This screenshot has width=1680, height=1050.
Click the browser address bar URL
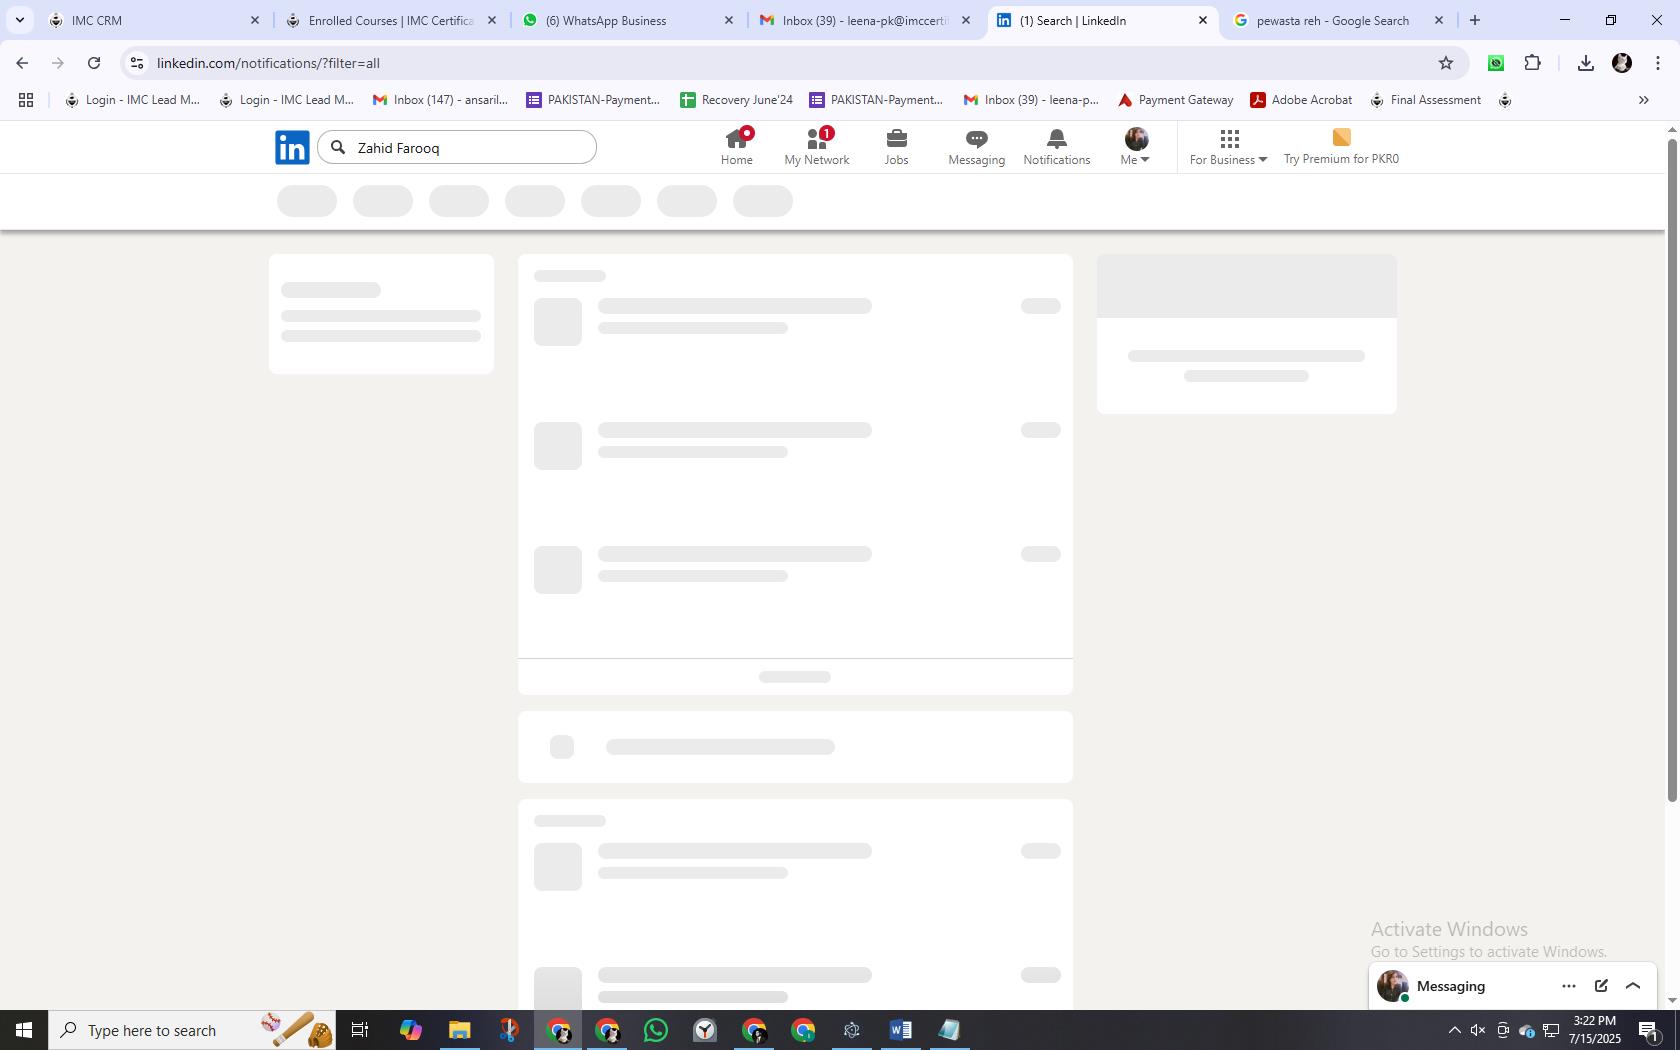click(268, 63)
